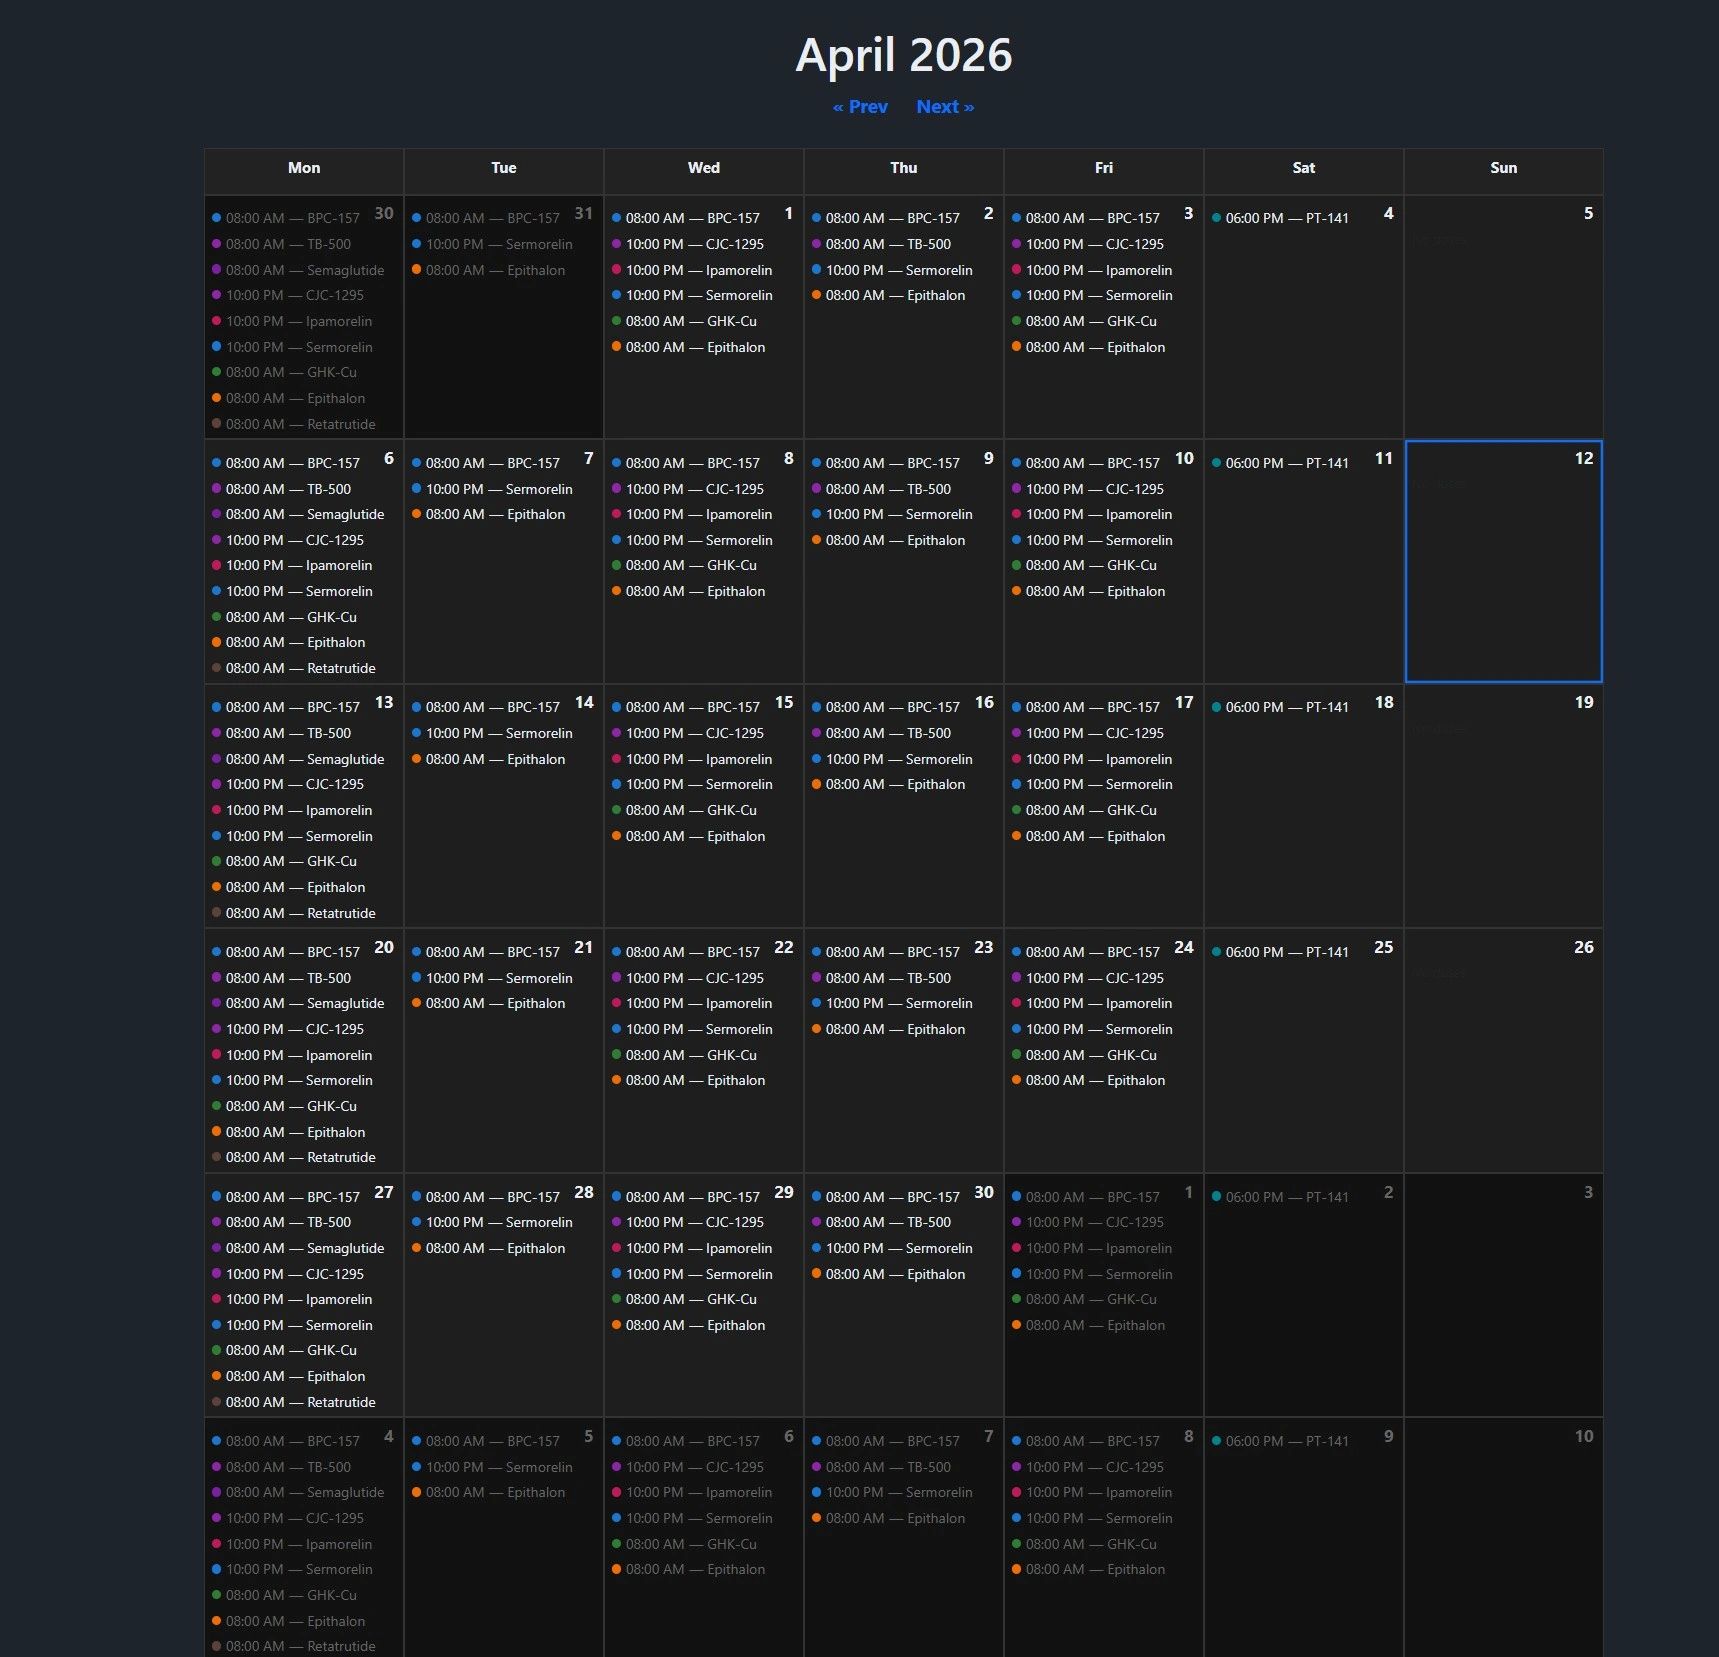Open the Sermorelin entry on April 28
The image size is (1719, 1657).
[x=498, y=1222]
